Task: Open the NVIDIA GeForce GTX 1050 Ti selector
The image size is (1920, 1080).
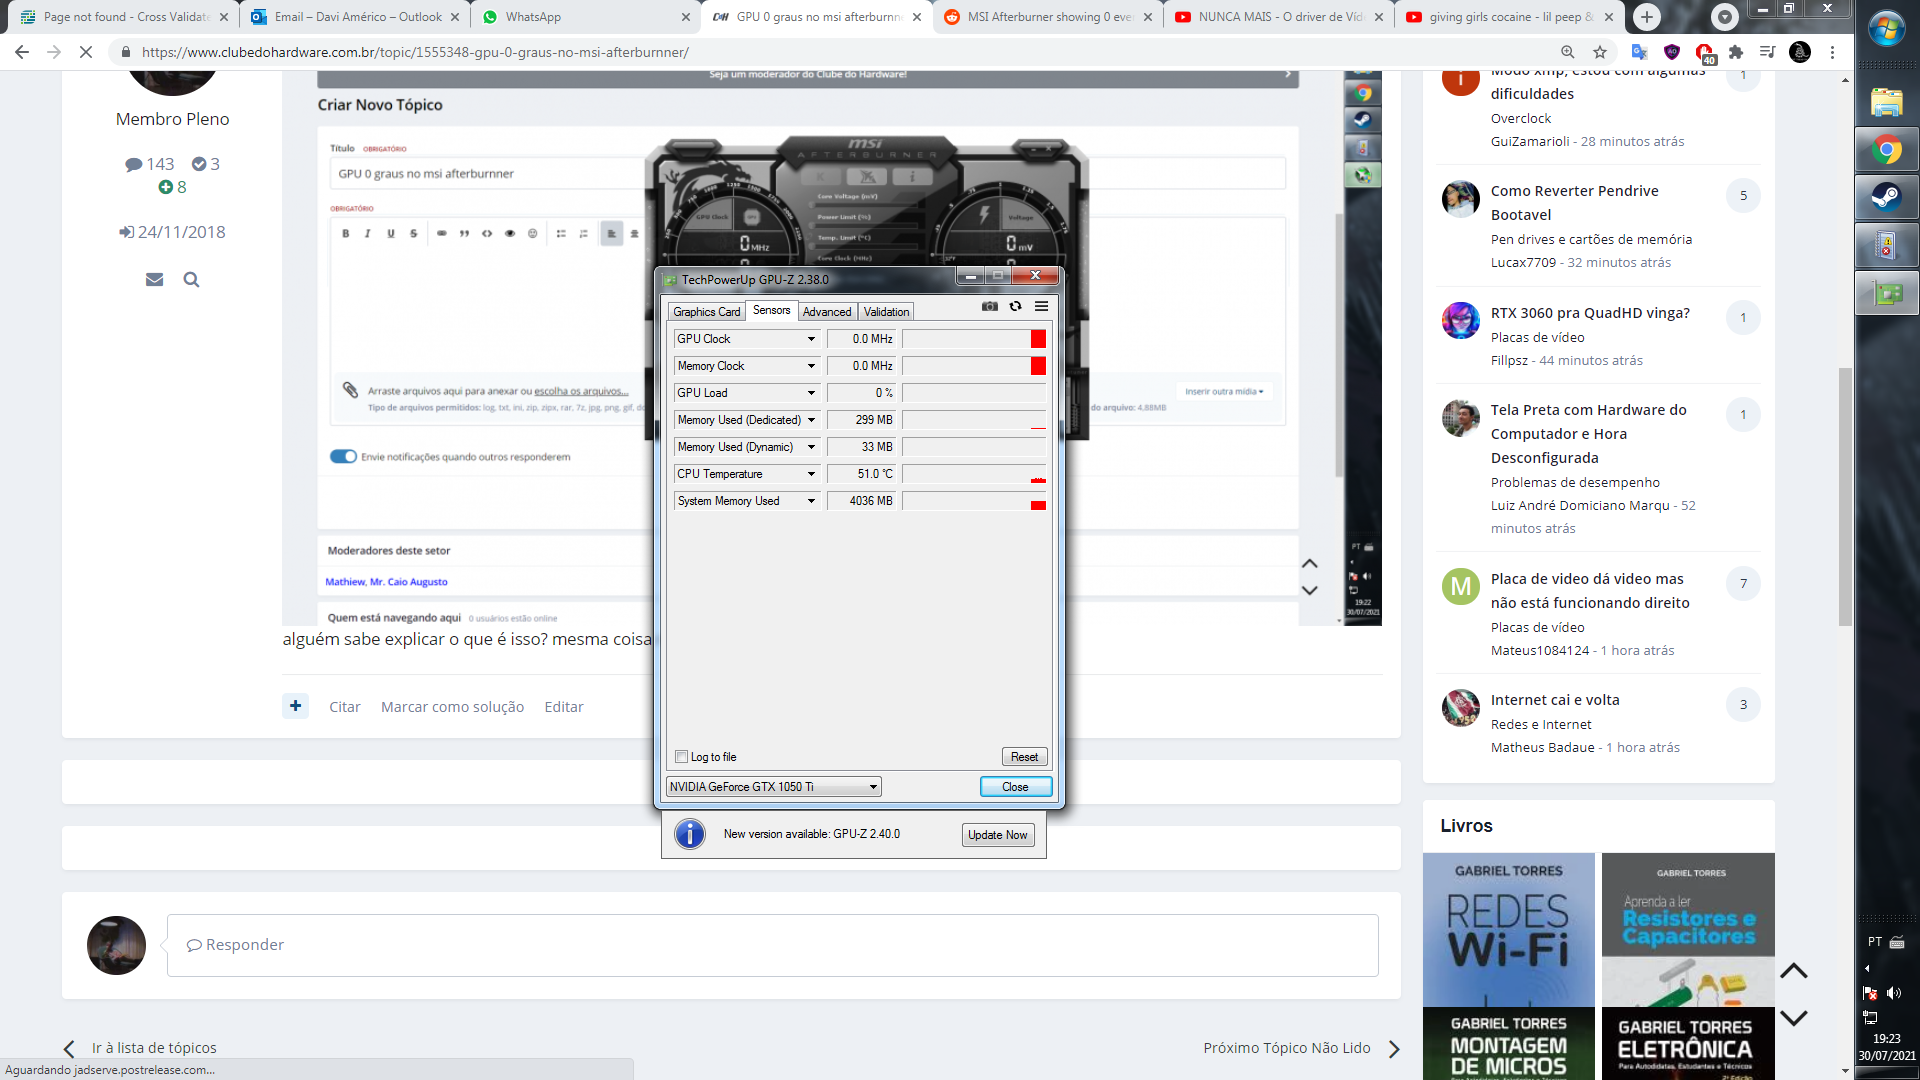Action: 774,787
